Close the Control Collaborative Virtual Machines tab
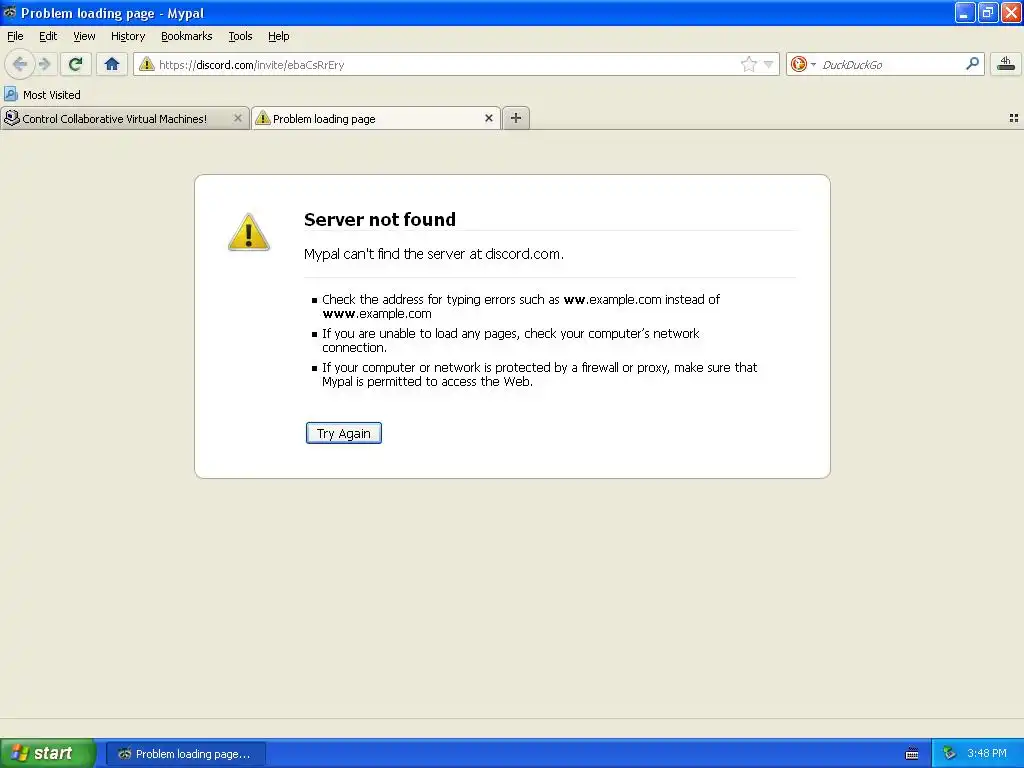1024x768 pixels. (238, 118)
